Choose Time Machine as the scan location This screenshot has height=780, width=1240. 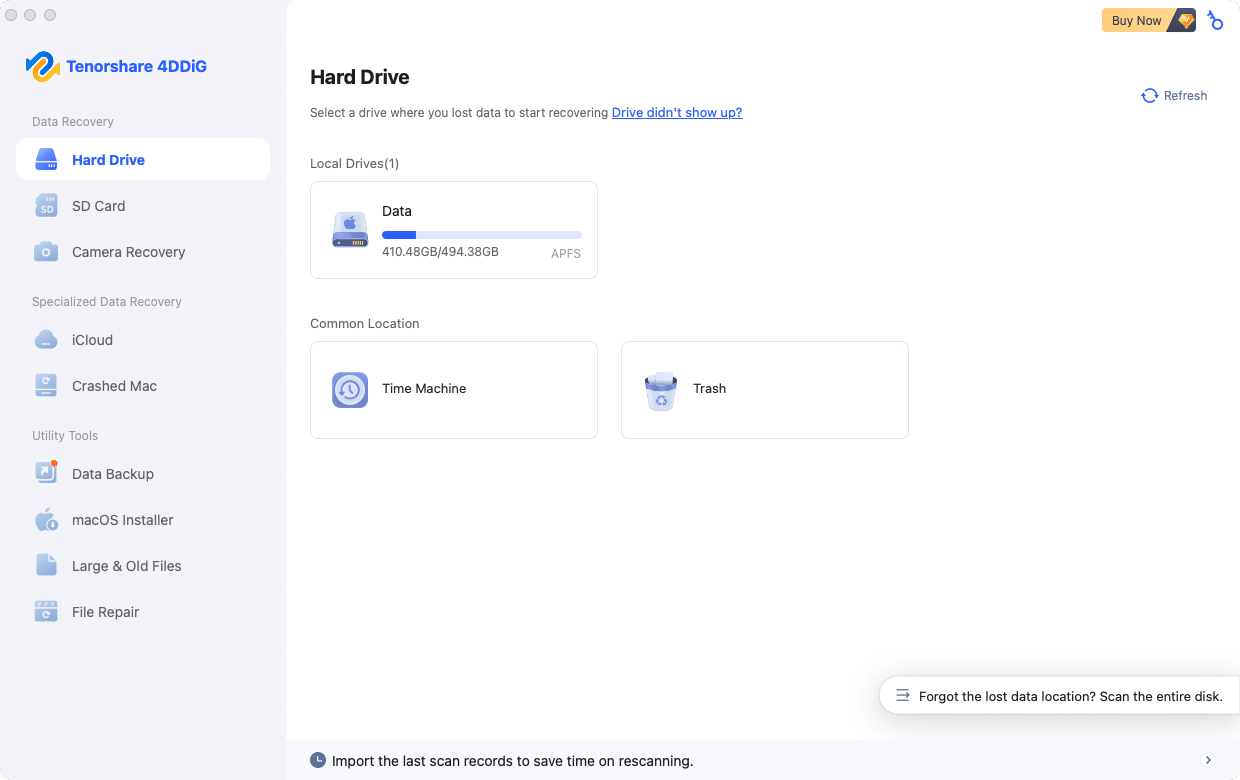(x=454, y=390)
